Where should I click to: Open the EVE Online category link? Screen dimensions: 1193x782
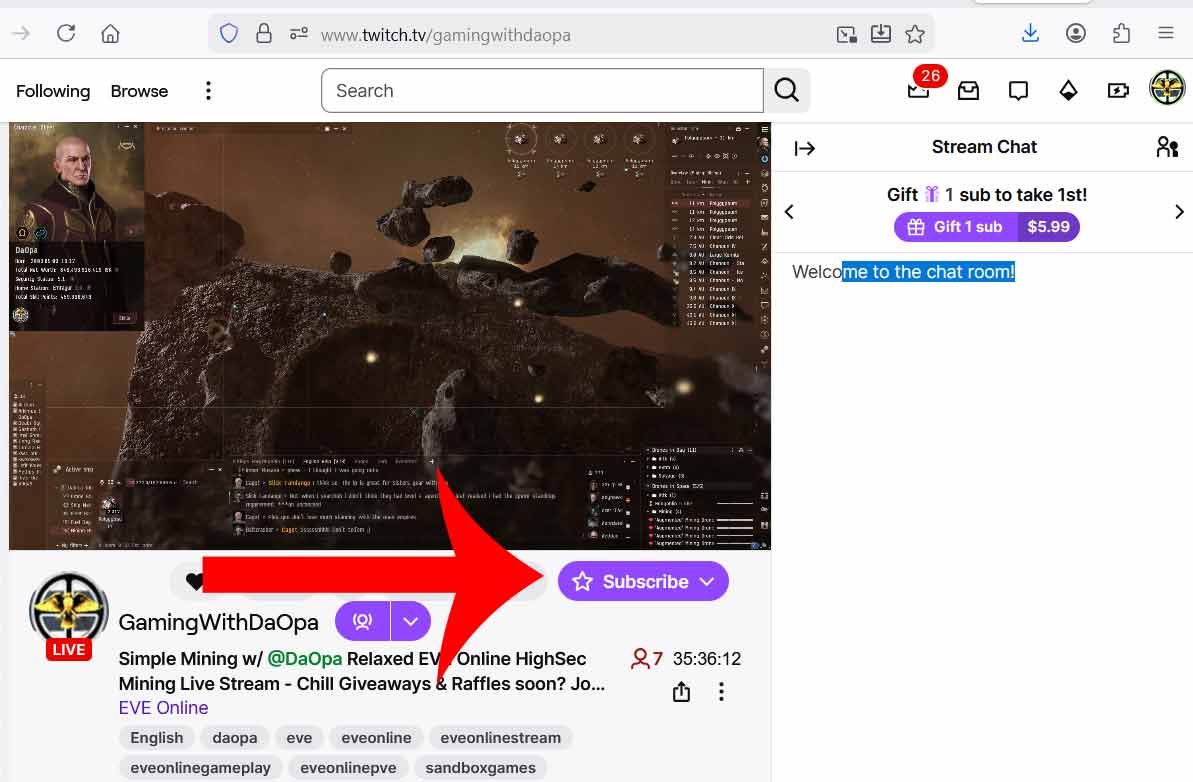click(x=164, y=708)
